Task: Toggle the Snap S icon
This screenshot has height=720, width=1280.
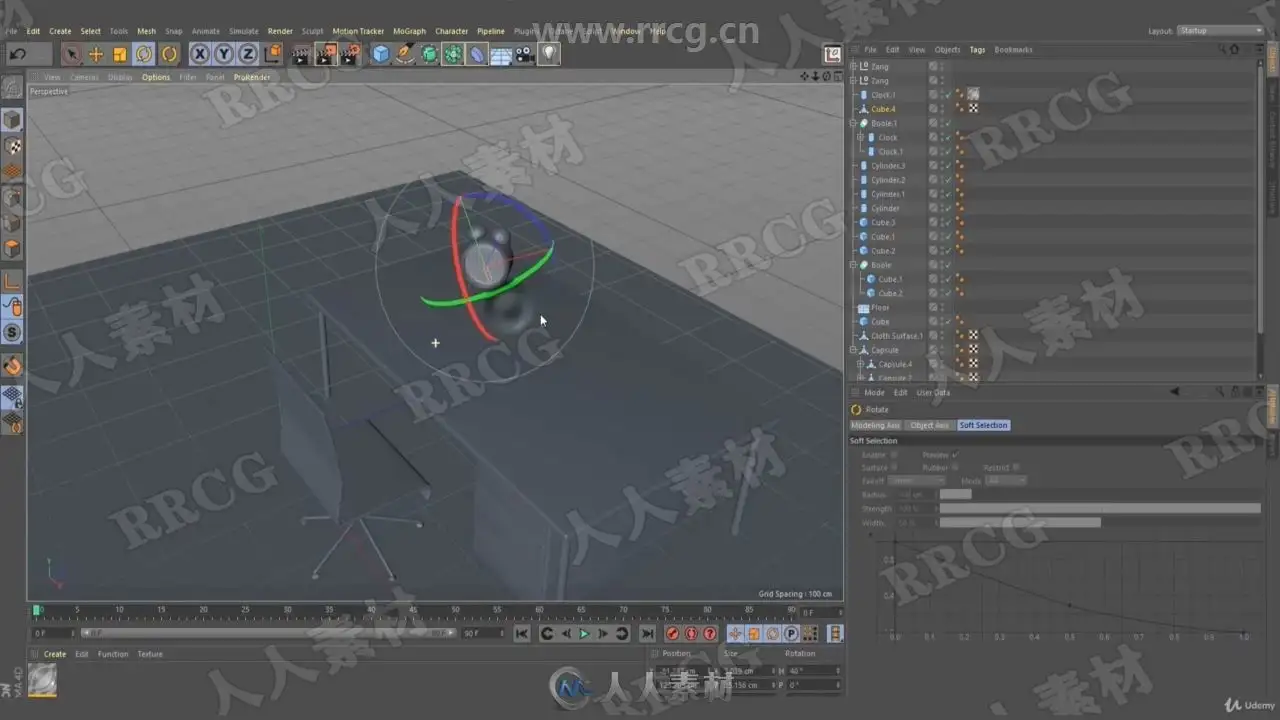Action: (x=12, y=332)
